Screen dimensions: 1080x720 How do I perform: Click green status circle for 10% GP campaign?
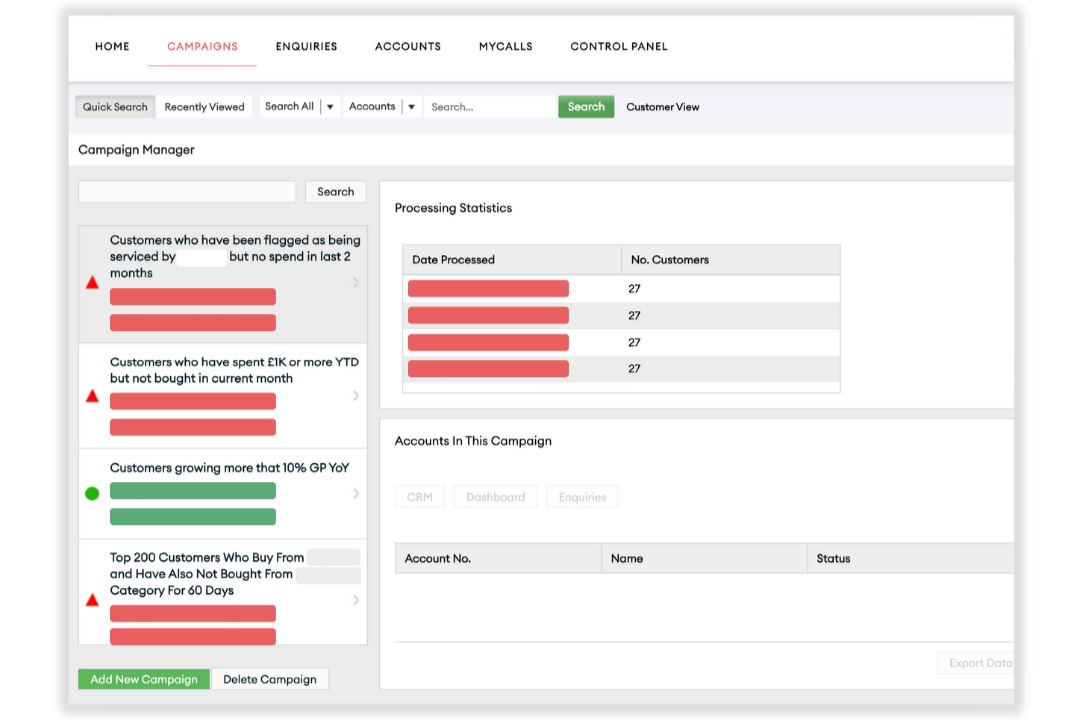(x=92, y=493)
